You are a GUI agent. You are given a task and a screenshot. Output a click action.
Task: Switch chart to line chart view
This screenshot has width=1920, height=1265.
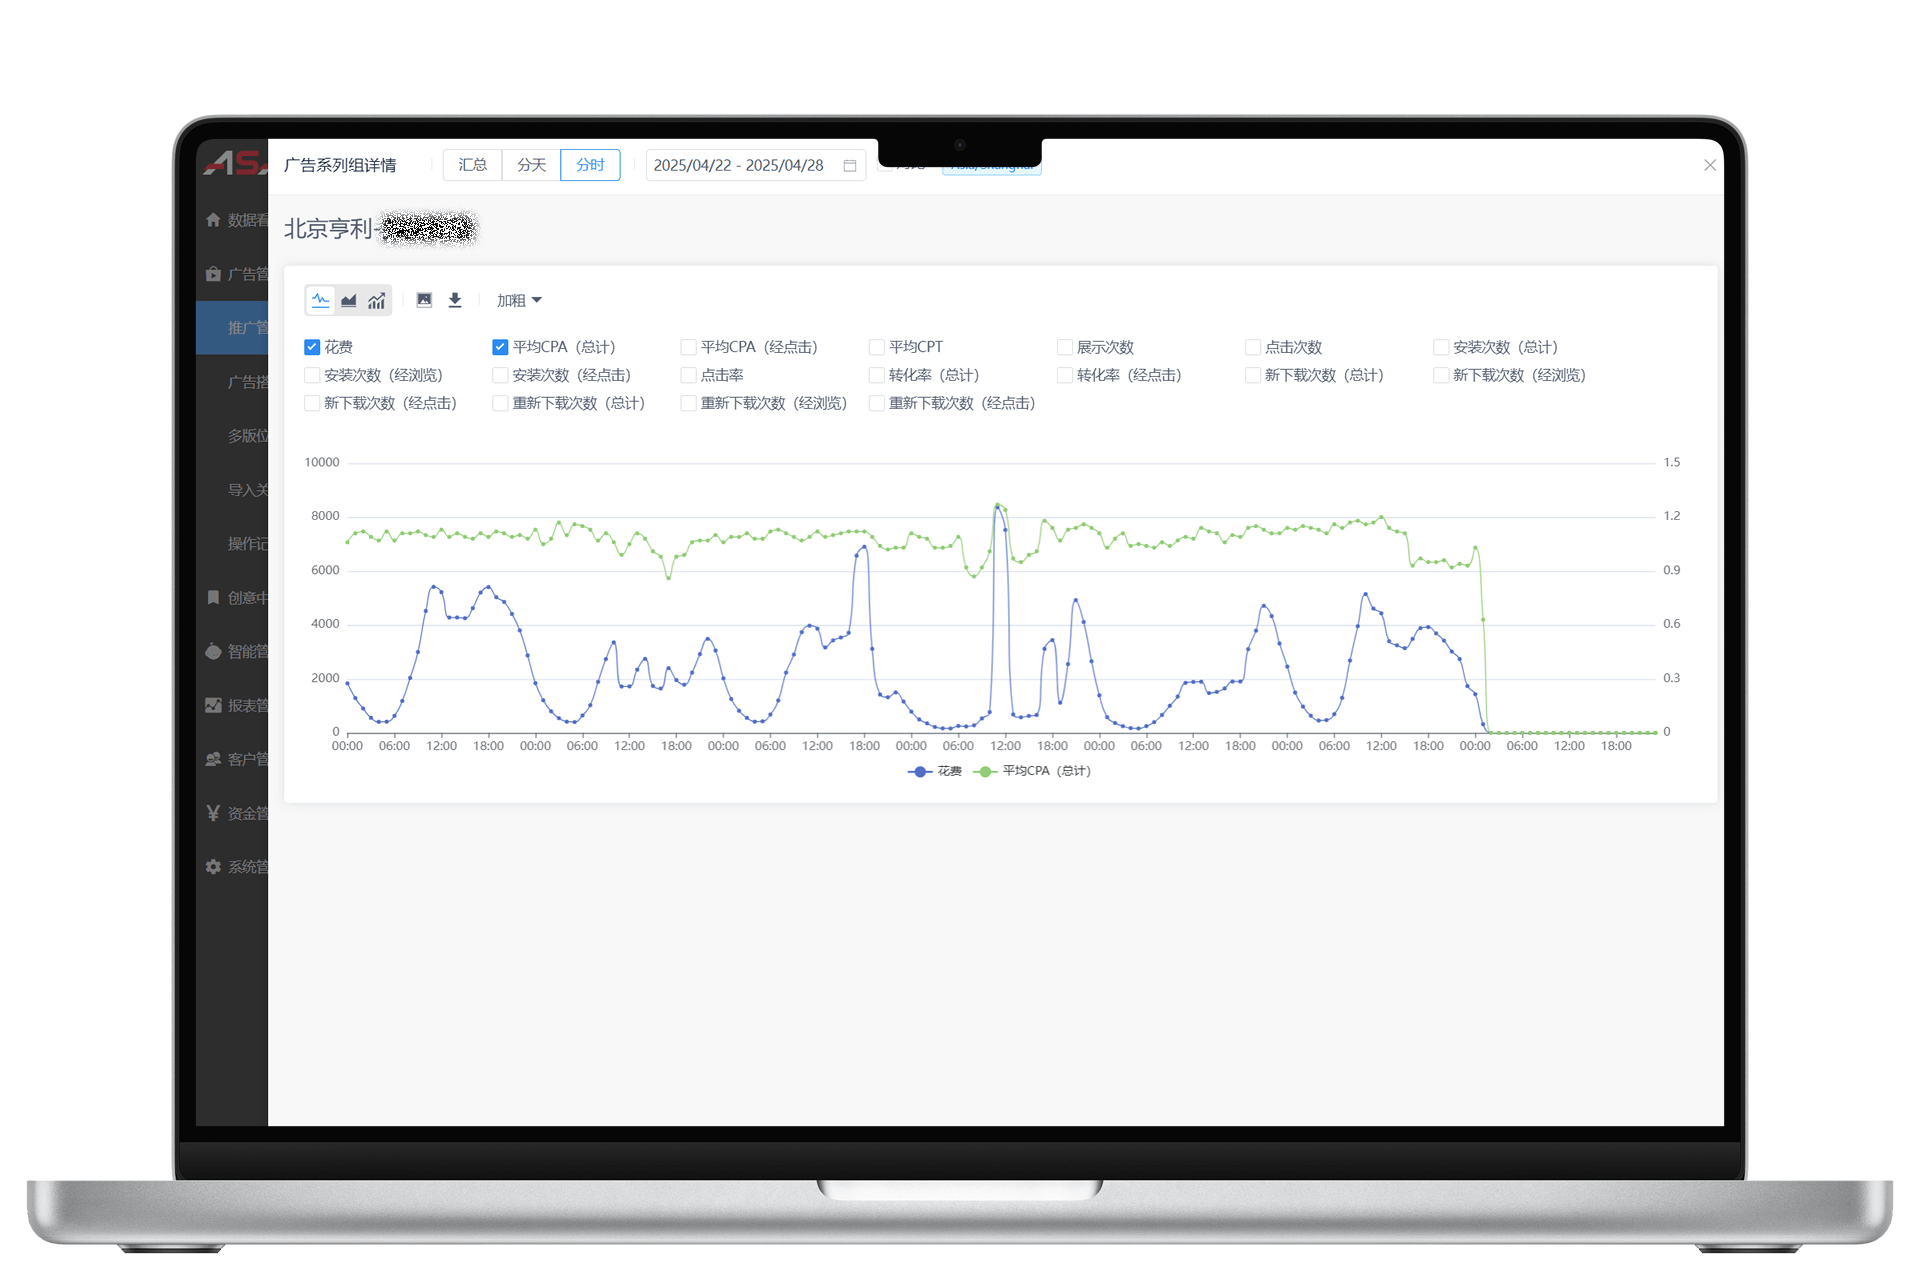320,300
